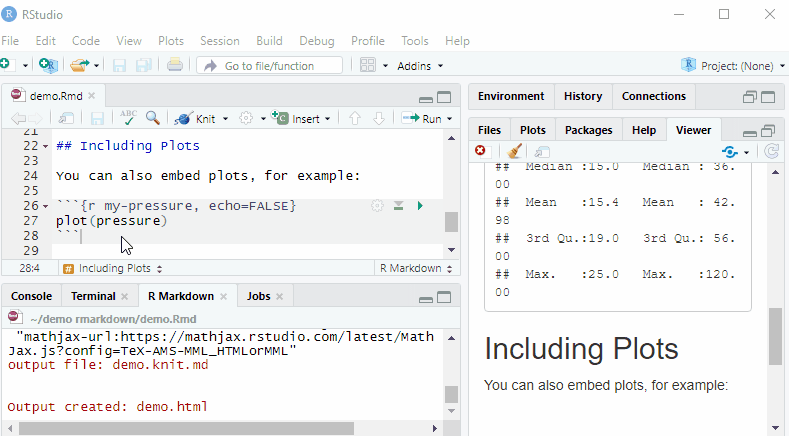
Task: Maximize the source editor pane
Action: pos(444,97)
